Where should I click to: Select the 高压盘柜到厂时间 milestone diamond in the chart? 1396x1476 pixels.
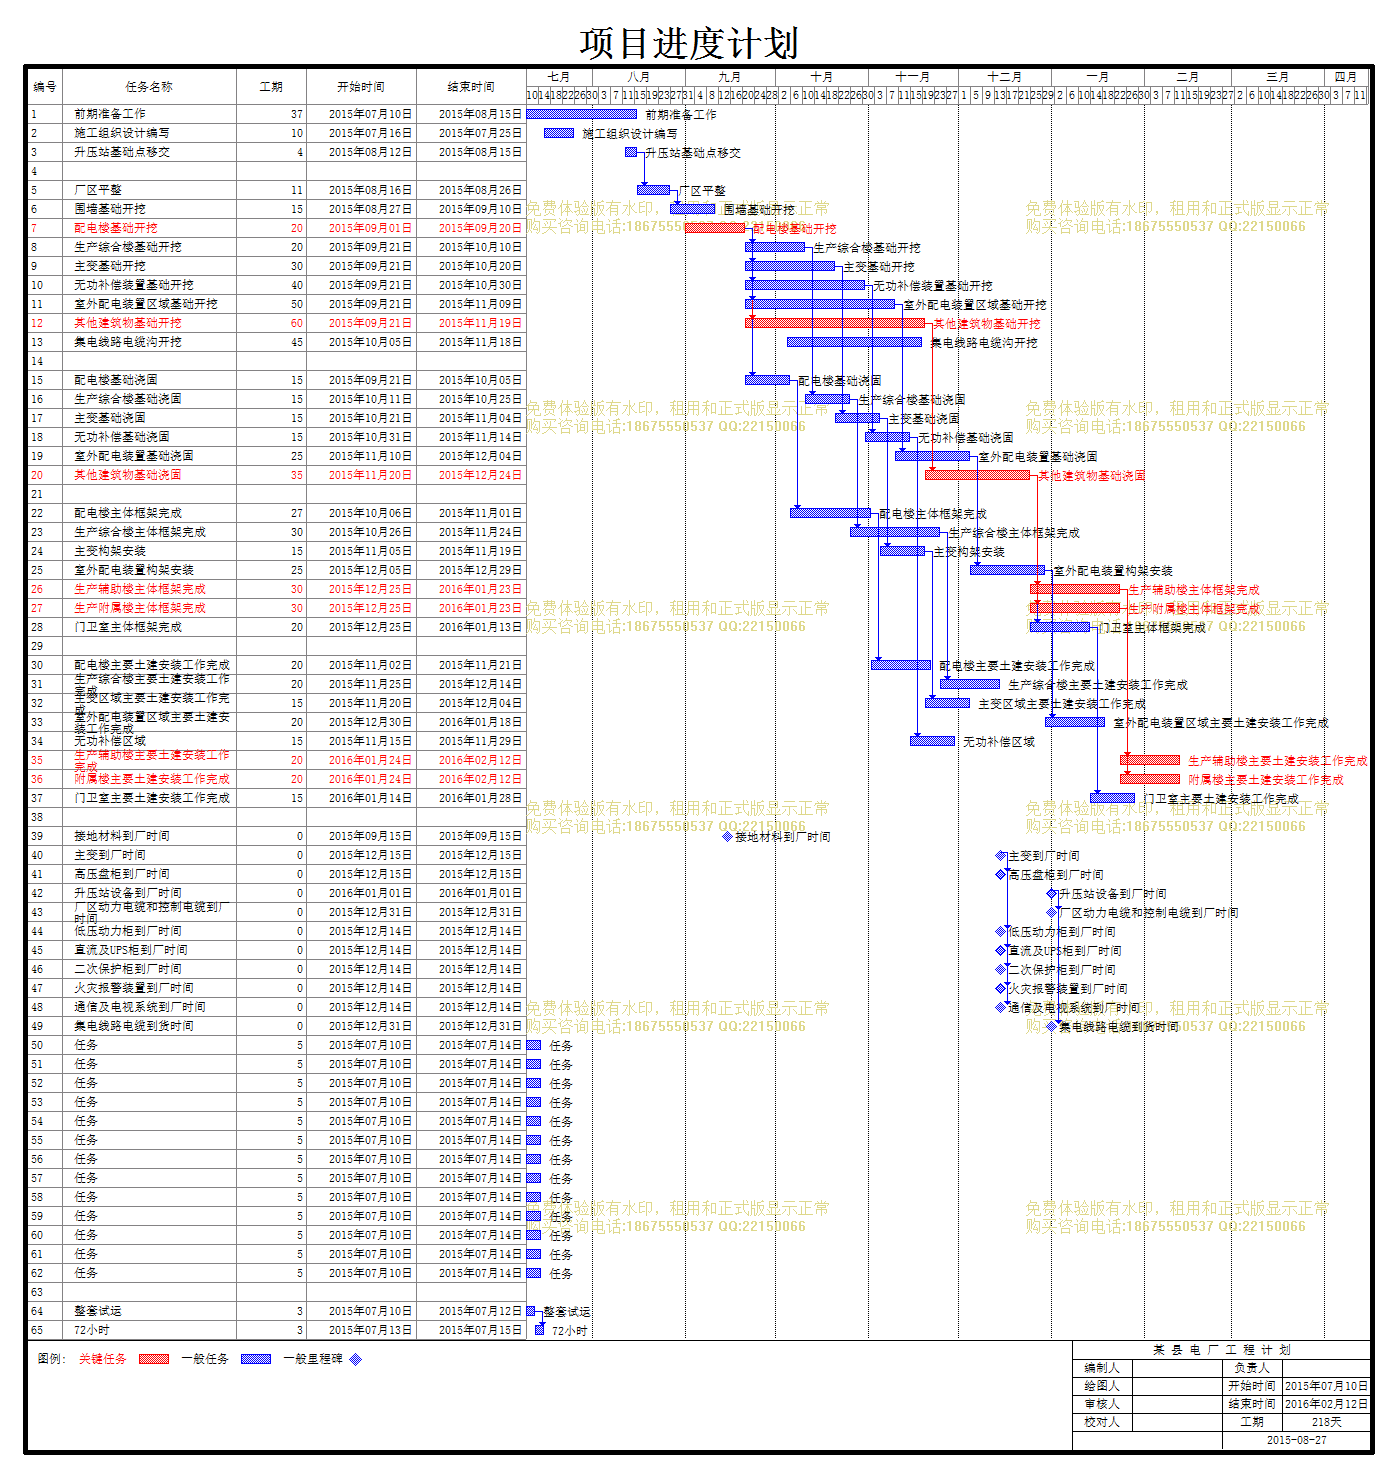pos(1001,874)
